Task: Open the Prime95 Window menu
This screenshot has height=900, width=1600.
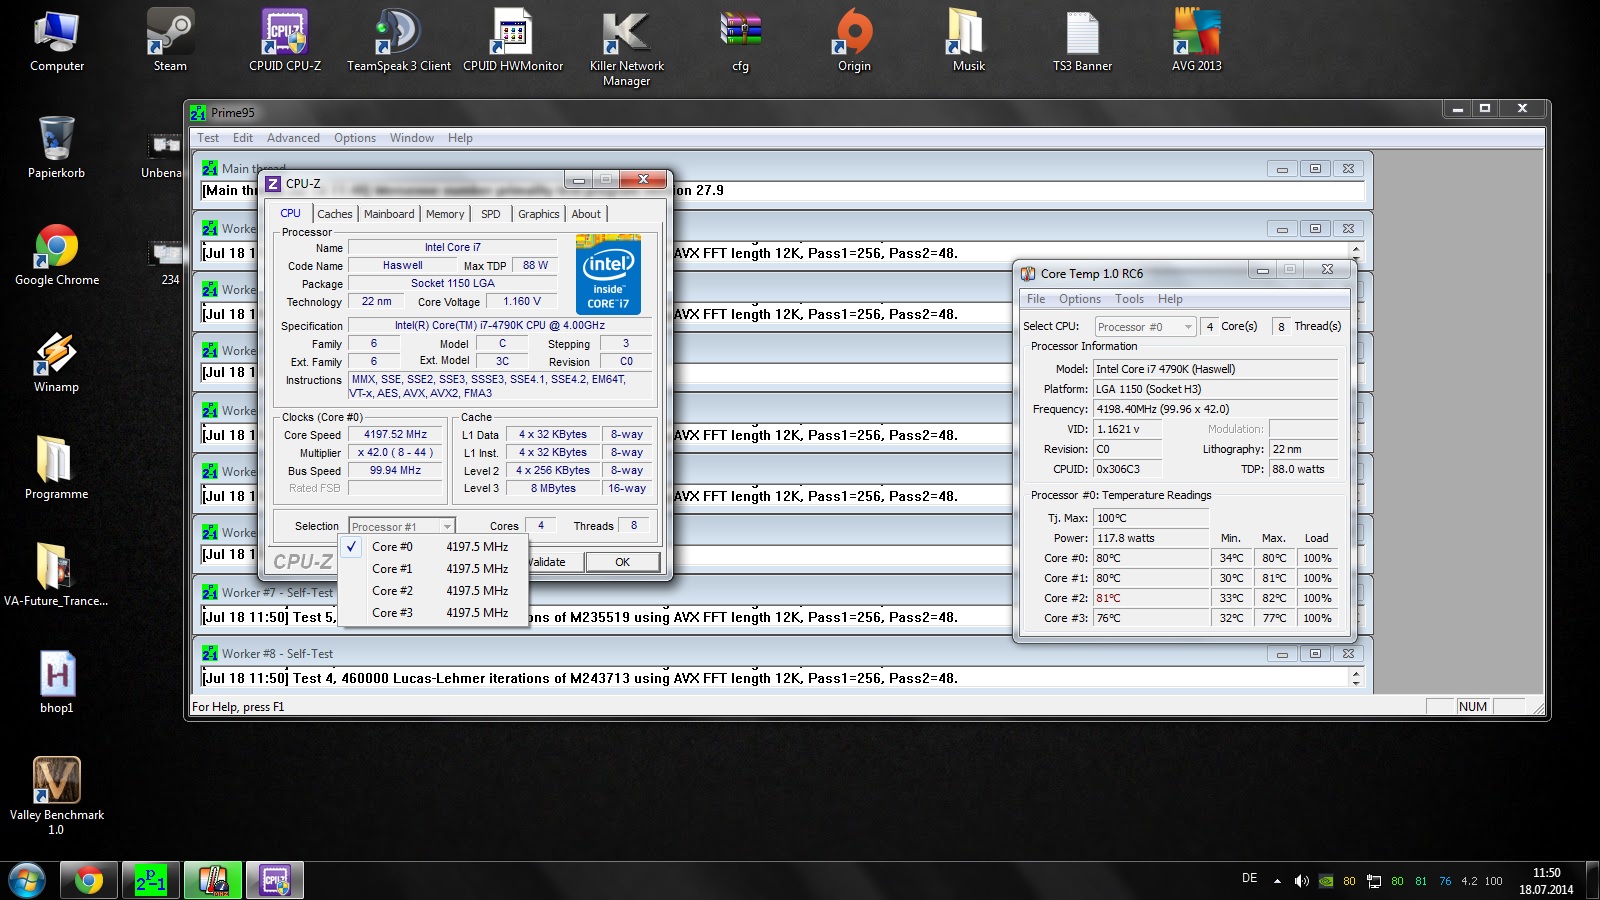Action: coord(412,138)
